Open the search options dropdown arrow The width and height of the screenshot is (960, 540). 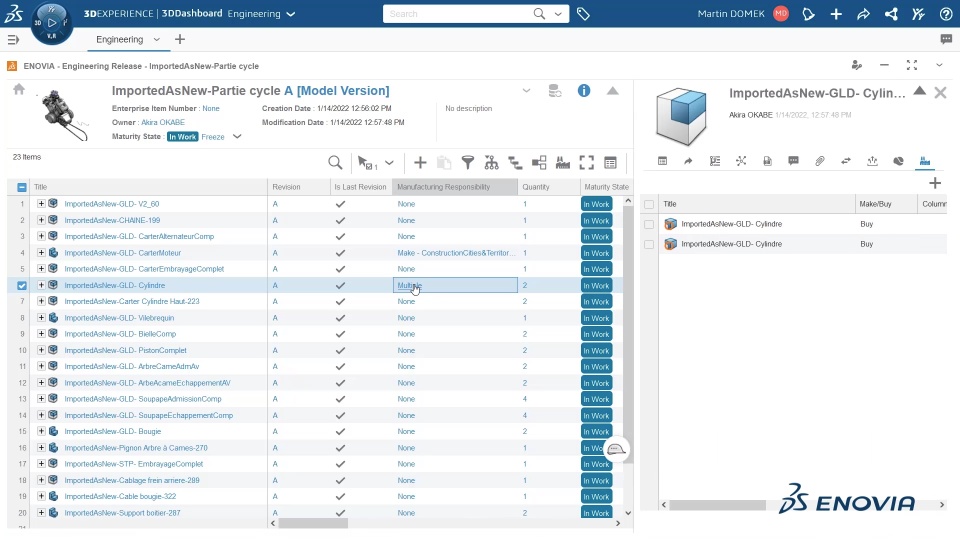[x=558, y=13]
